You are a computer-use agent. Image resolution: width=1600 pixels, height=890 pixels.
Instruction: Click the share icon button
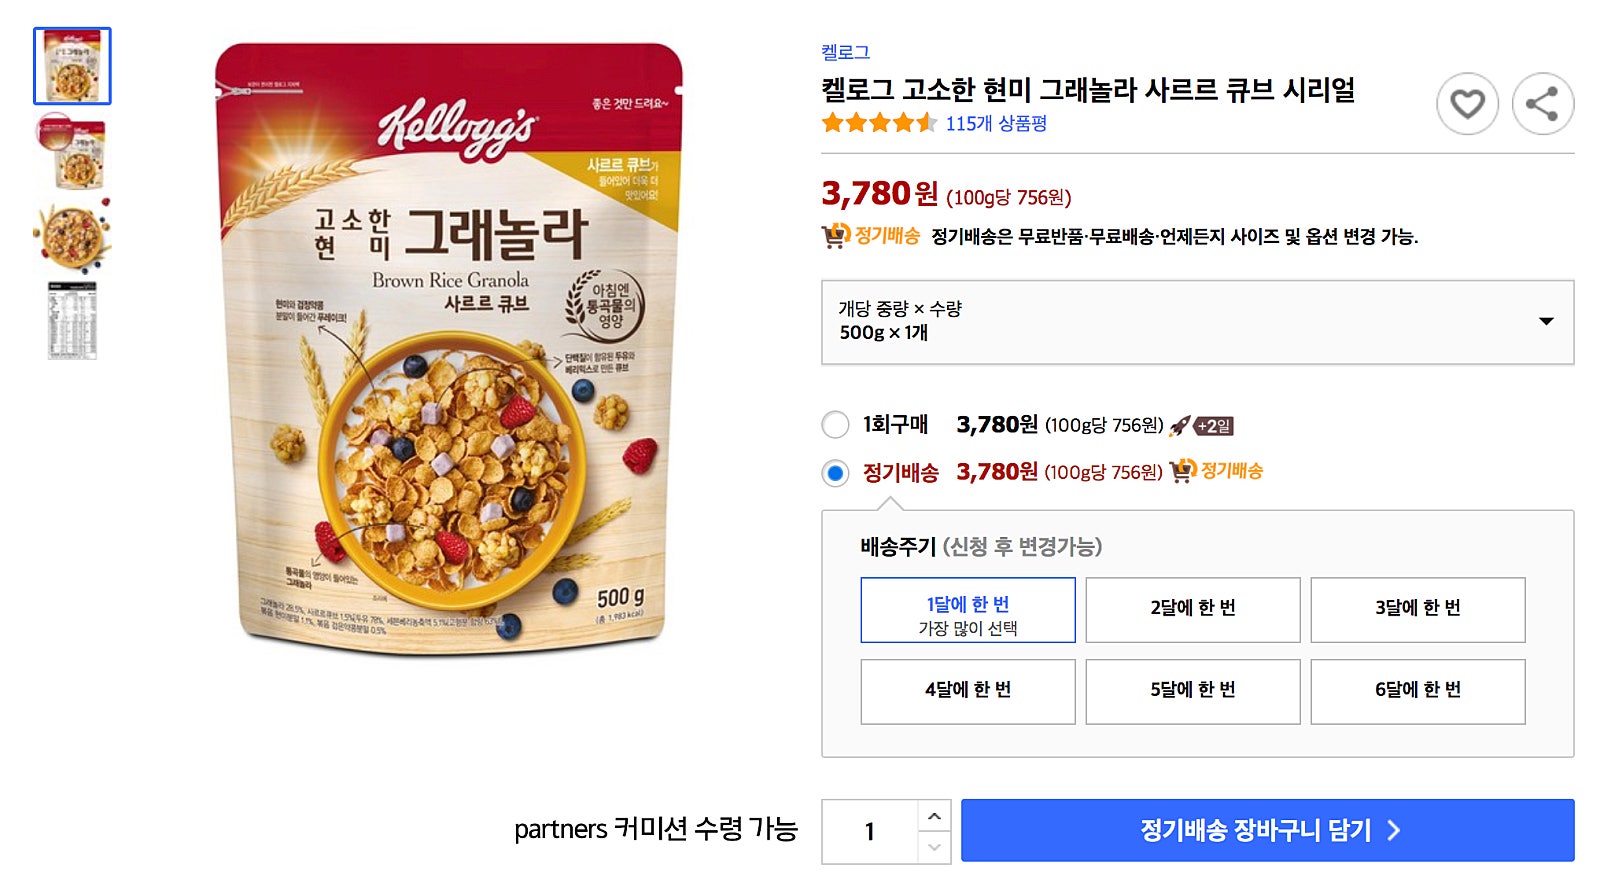pos(1542,104)
